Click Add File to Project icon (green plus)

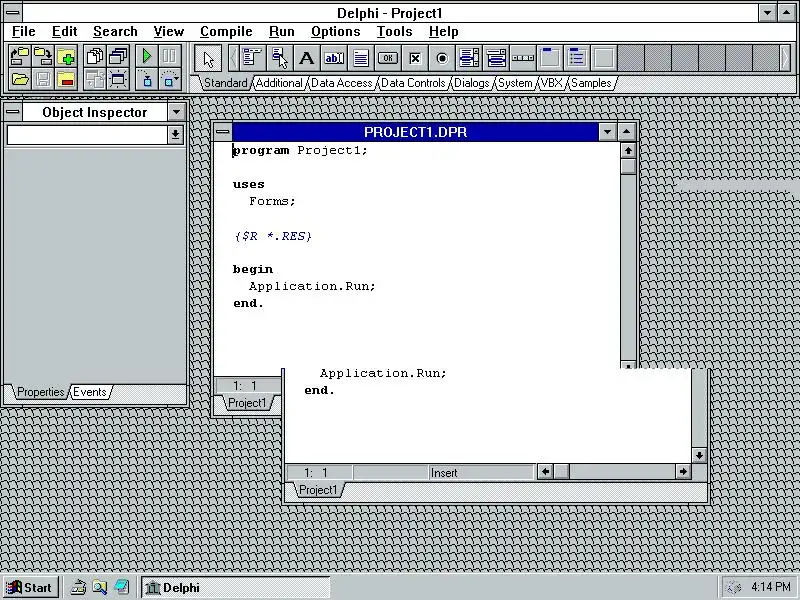pos(66,56)
